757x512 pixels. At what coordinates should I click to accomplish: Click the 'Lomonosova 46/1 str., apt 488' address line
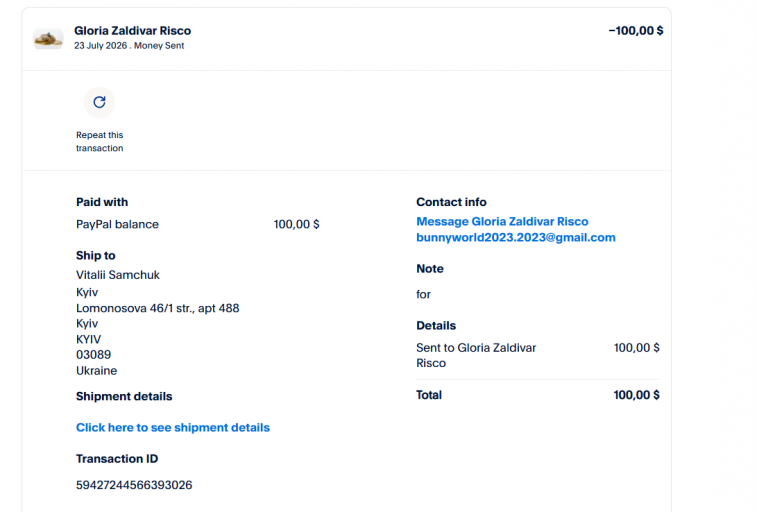pyautogui.click(x=157, y=308)
